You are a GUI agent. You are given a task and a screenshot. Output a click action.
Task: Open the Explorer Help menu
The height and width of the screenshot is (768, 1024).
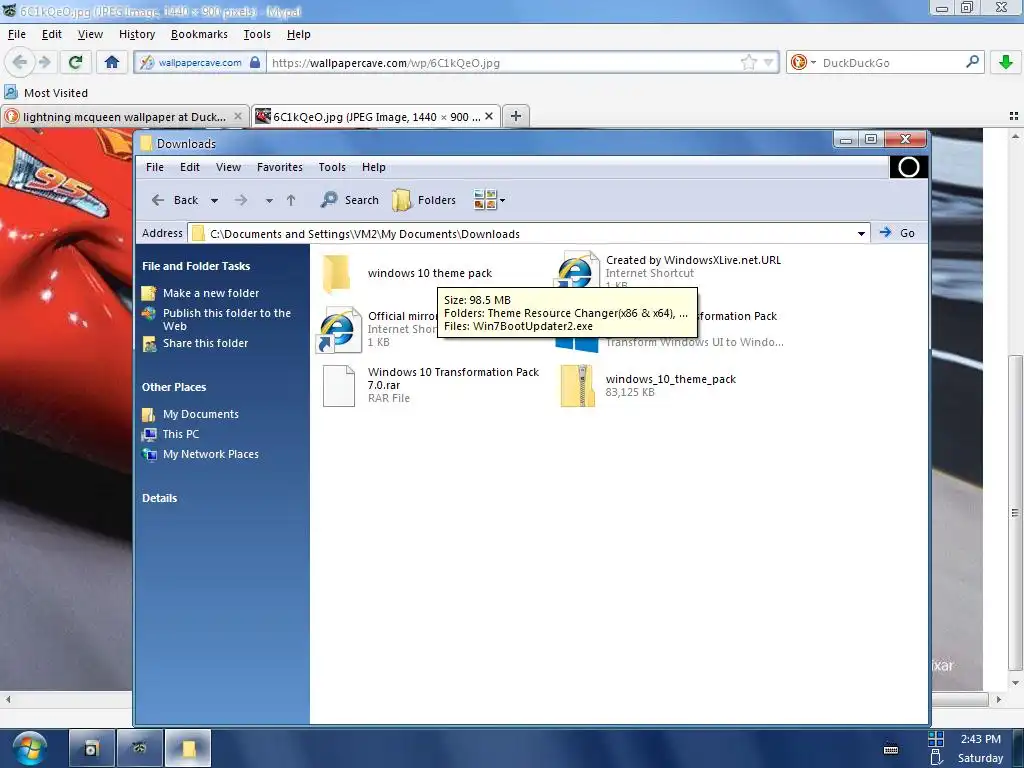point(374,167)
